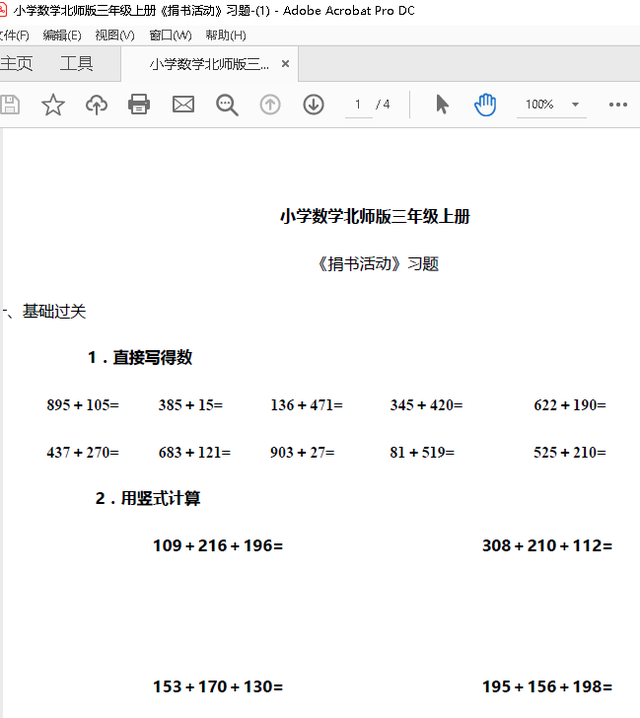The width and height of the screenshot is (640, 718).
Task: Select the arrow selection tool
Action: coord(442,104)
